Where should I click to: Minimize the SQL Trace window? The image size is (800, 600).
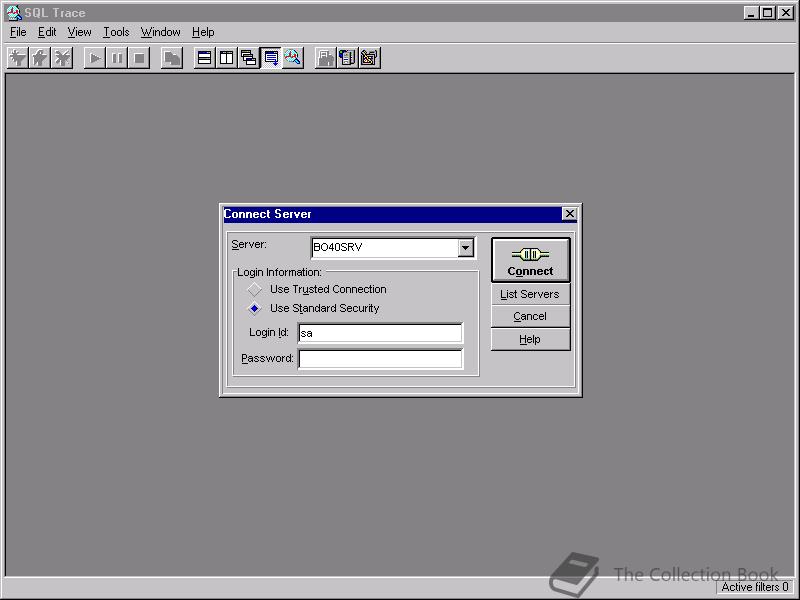[750, 13]
